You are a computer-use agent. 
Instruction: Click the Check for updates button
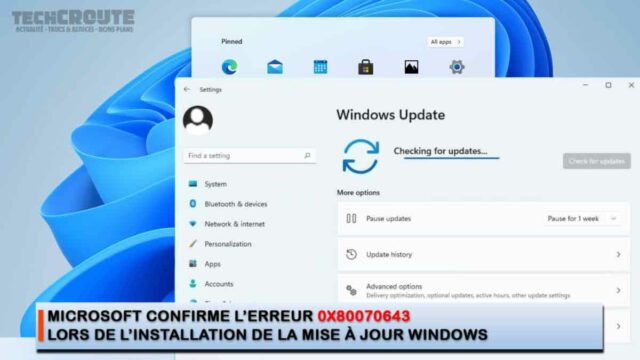pos(597,161)
